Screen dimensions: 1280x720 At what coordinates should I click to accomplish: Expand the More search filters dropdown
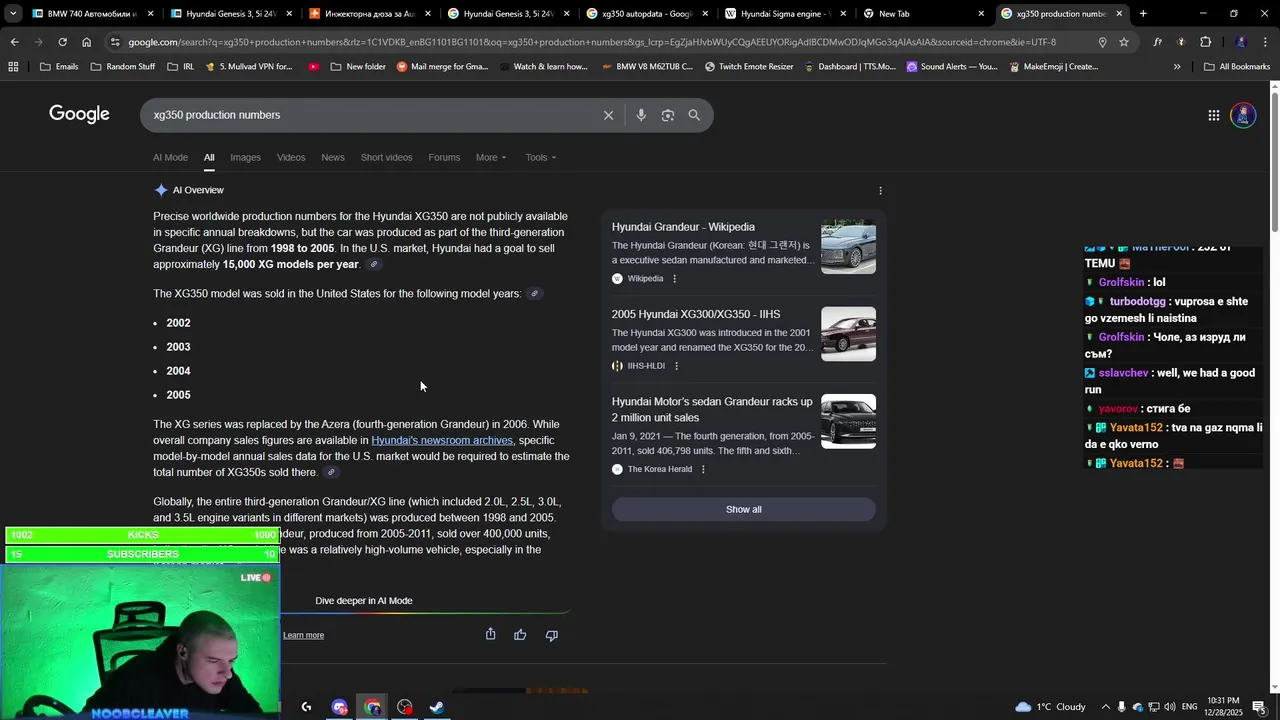click(x=491, y=157)
